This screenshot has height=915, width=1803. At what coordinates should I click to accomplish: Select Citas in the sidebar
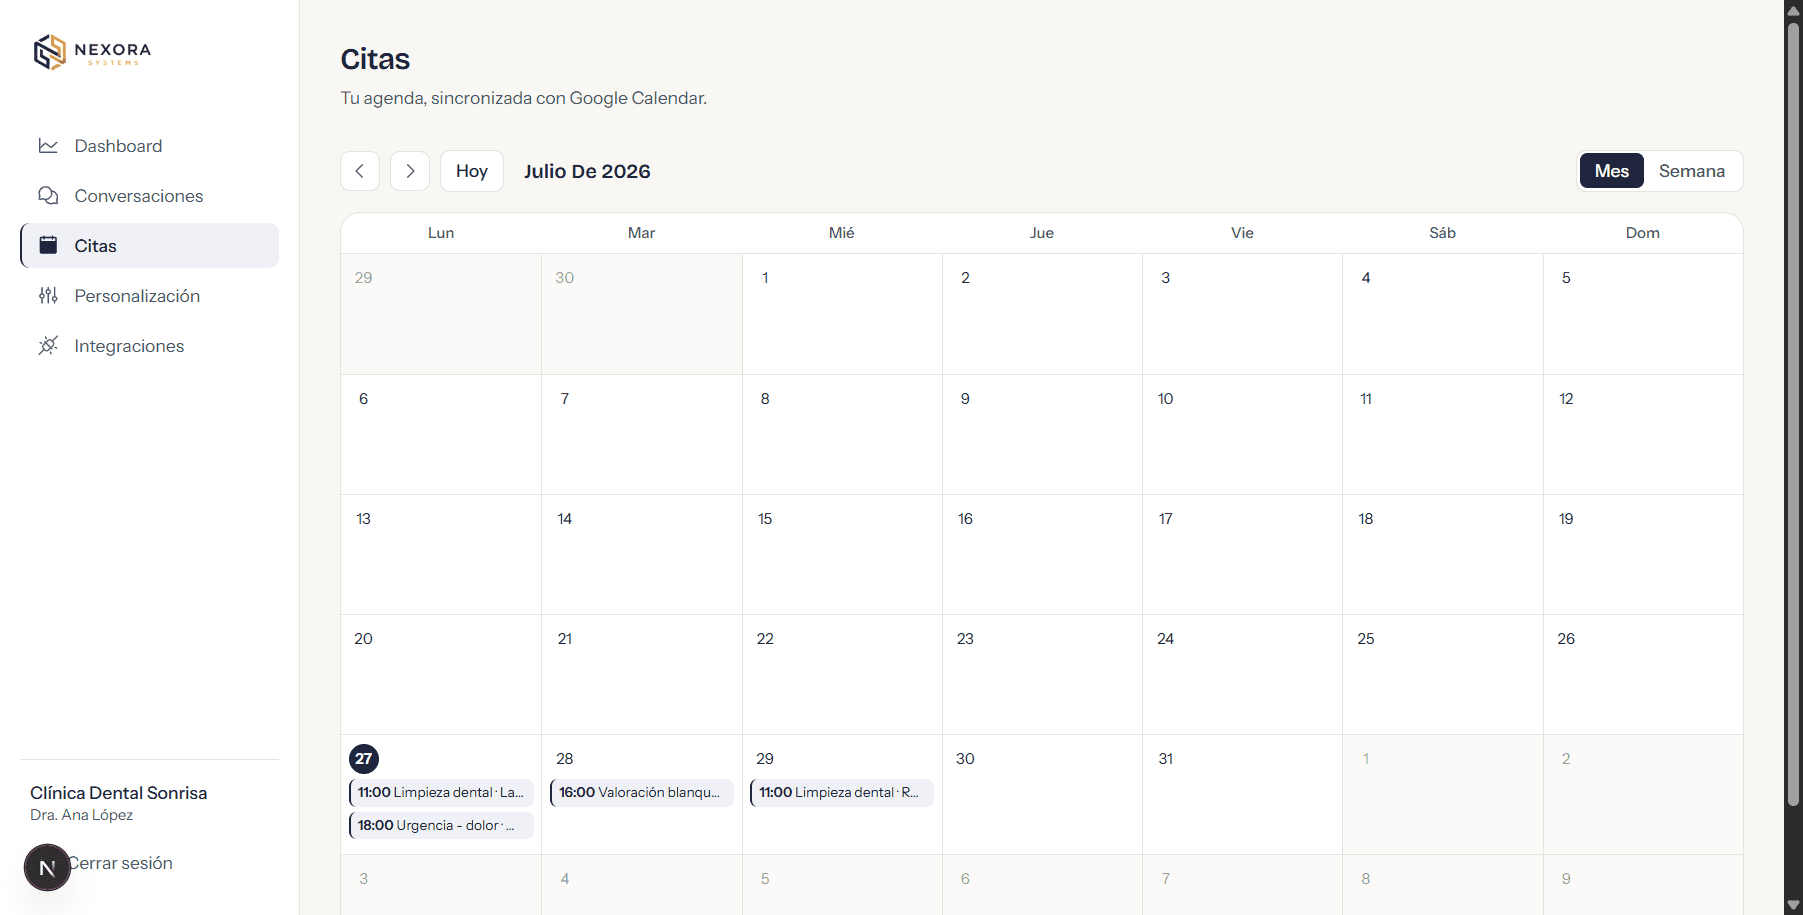[149, 246]
